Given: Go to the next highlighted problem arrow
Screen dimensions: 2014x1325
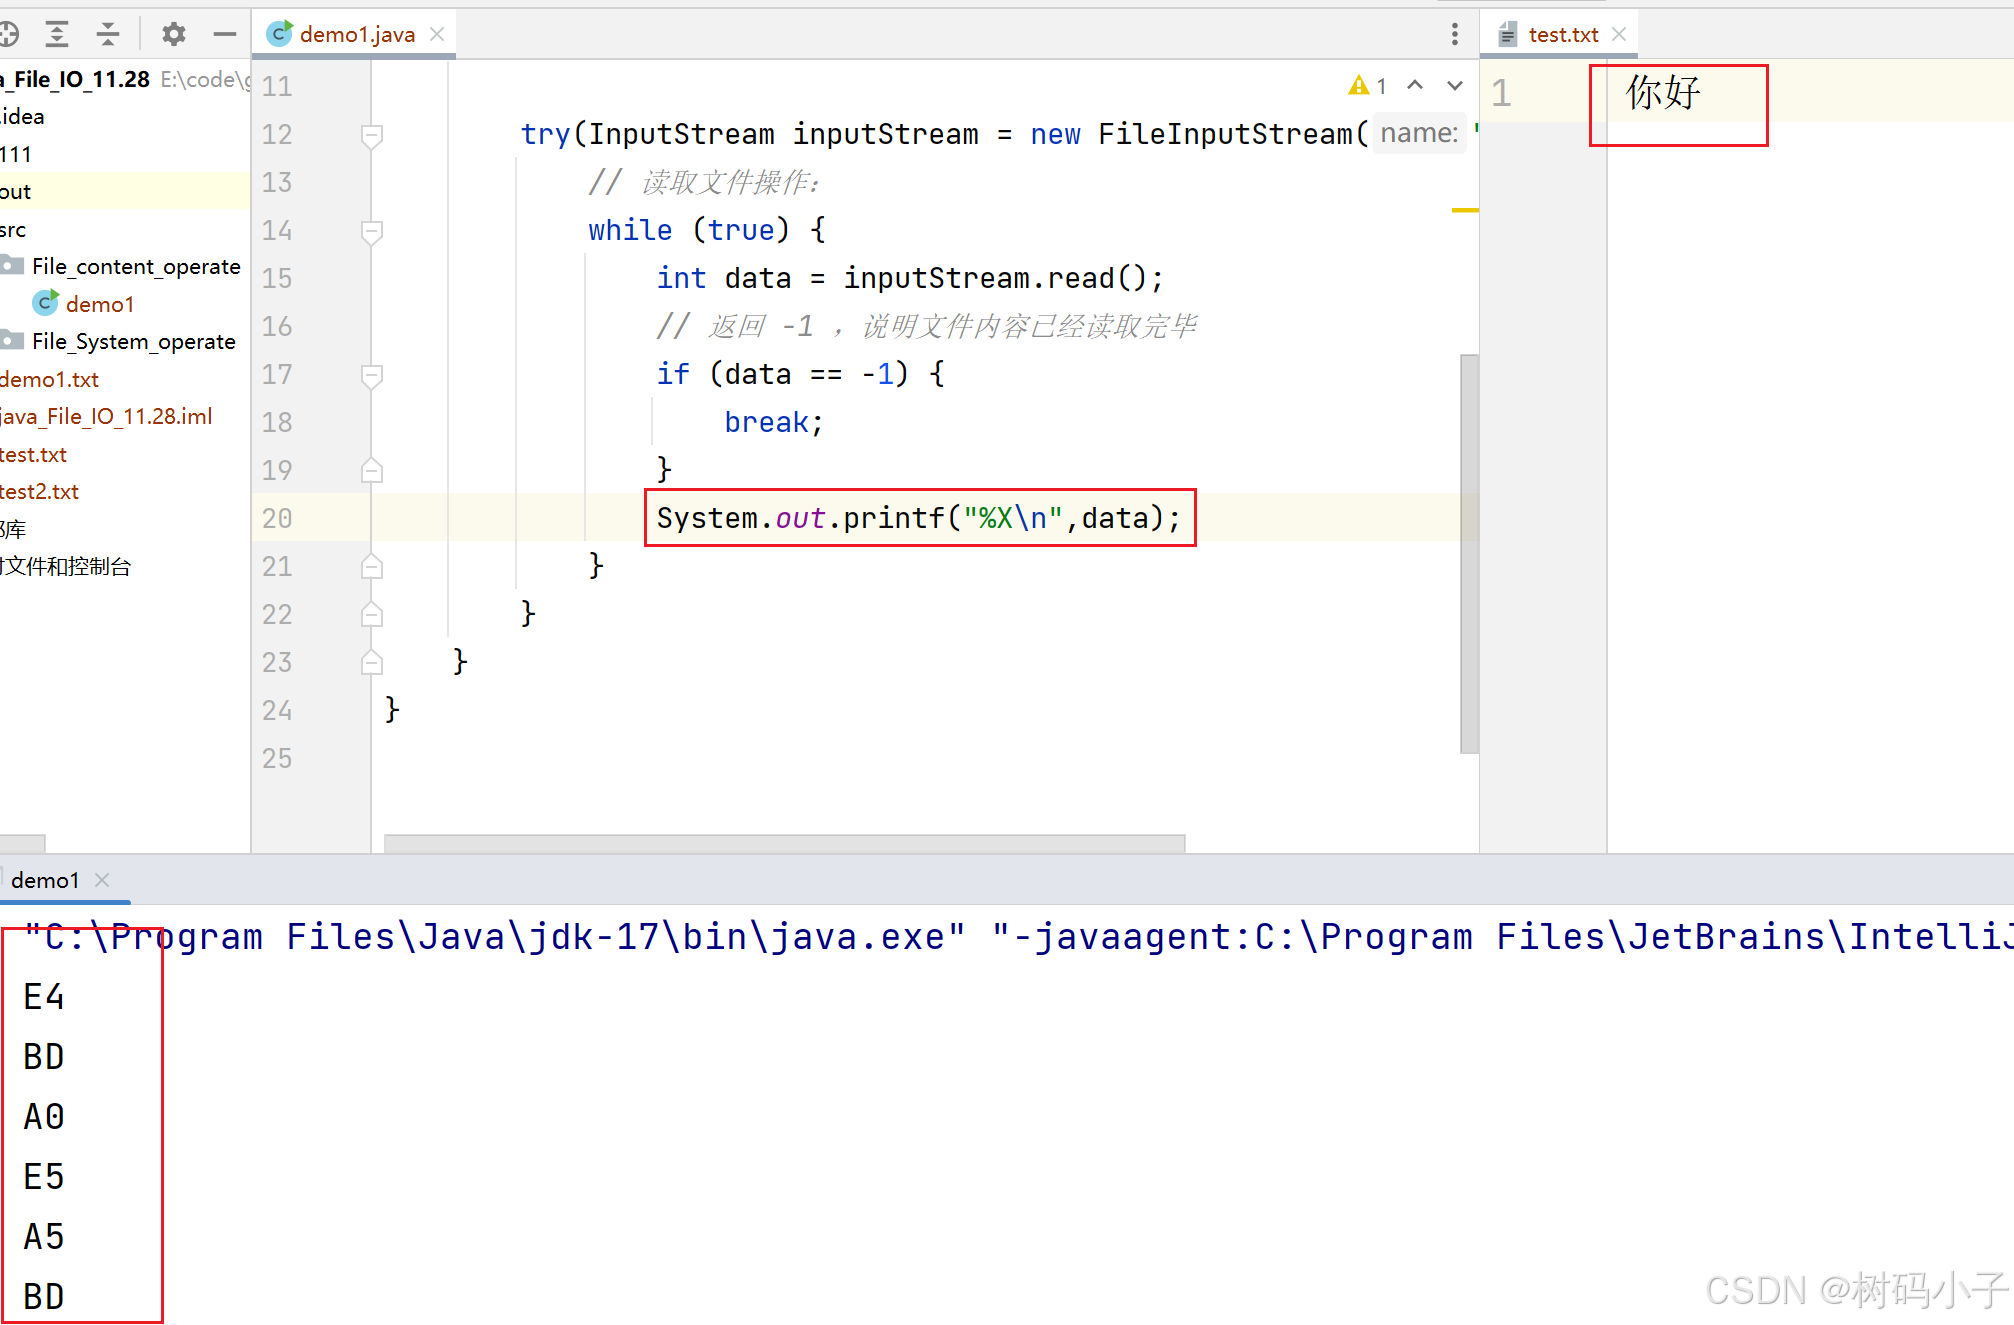Looking at the screenshot, I should pos(1454,86).
